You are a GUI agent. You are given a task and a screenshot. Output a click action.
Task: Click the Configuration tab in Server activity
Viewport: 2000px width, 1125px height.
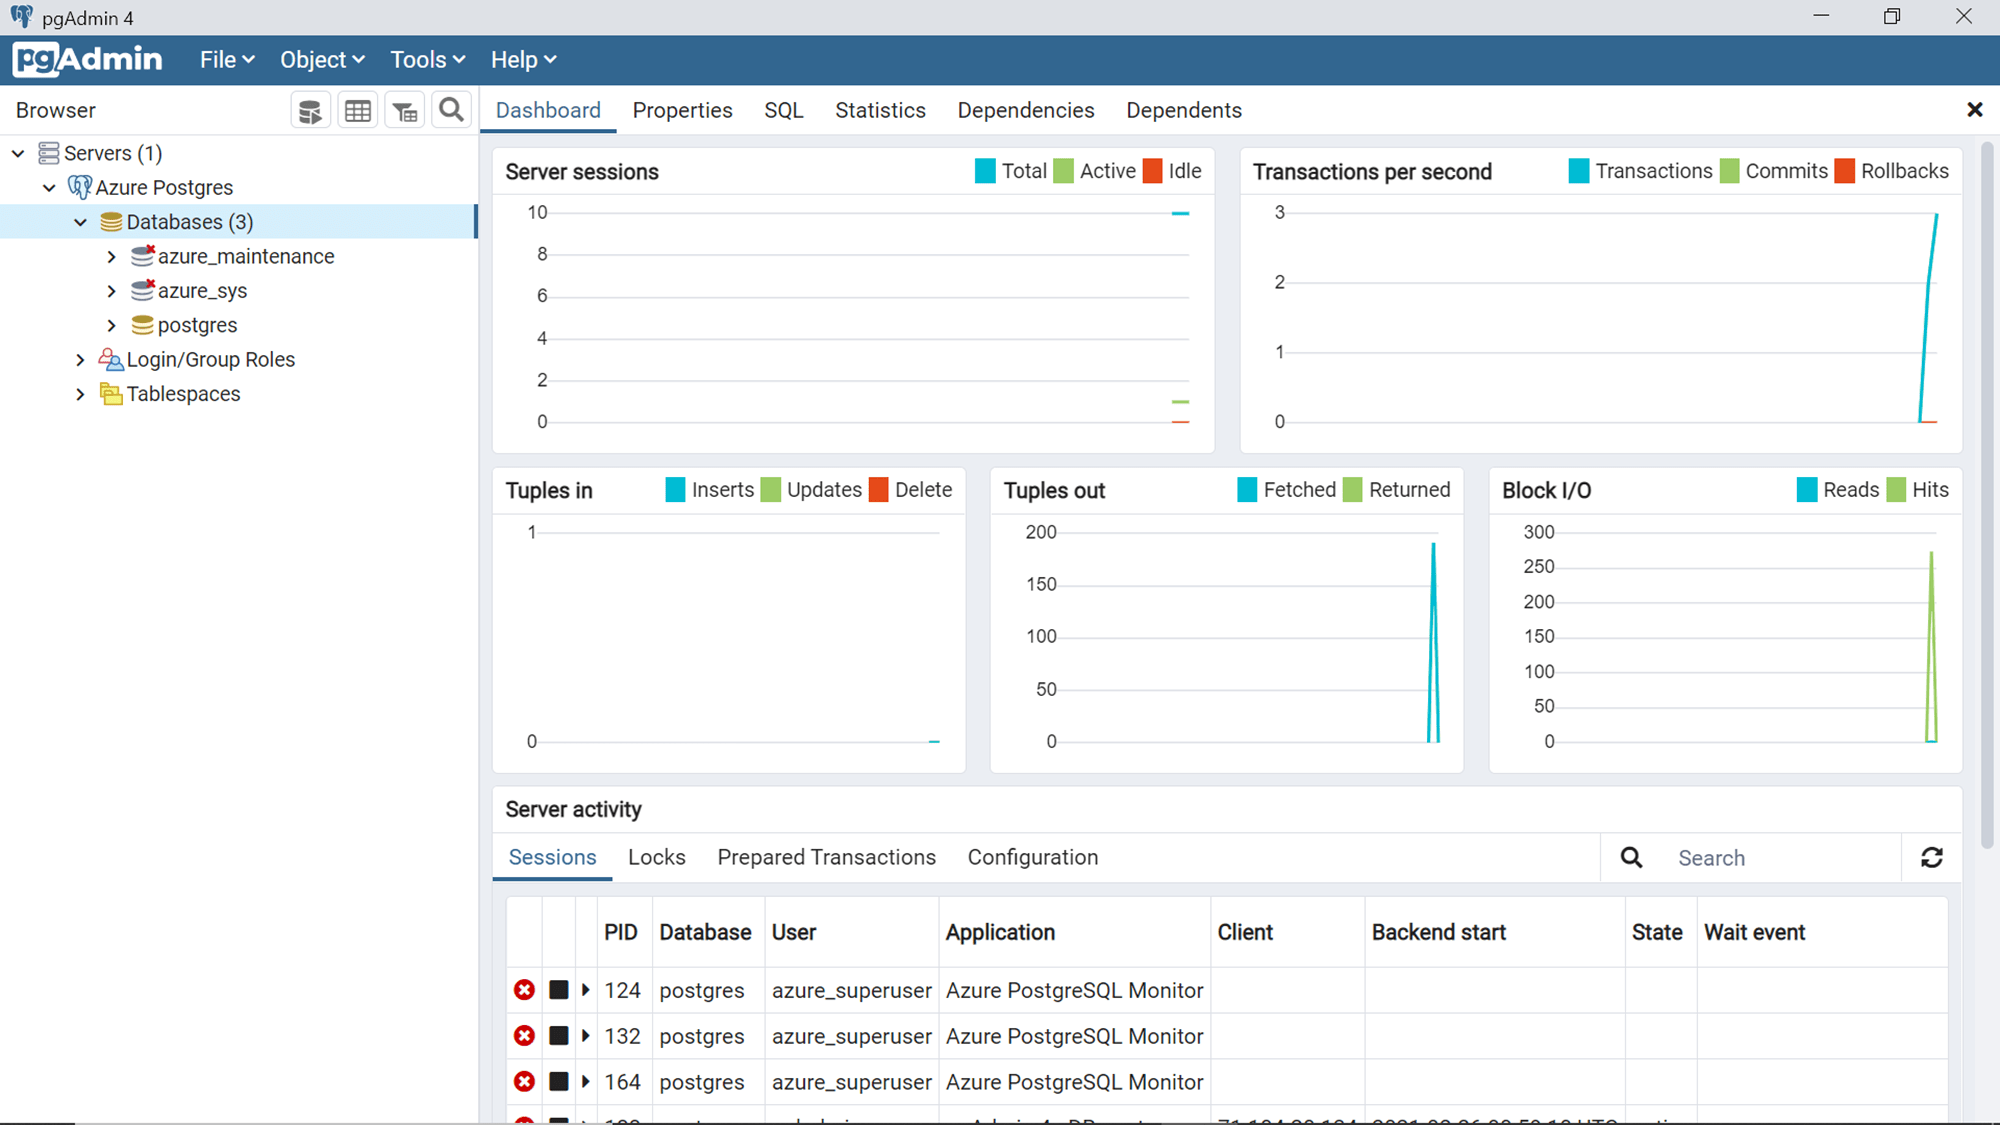click(1033, 858)
